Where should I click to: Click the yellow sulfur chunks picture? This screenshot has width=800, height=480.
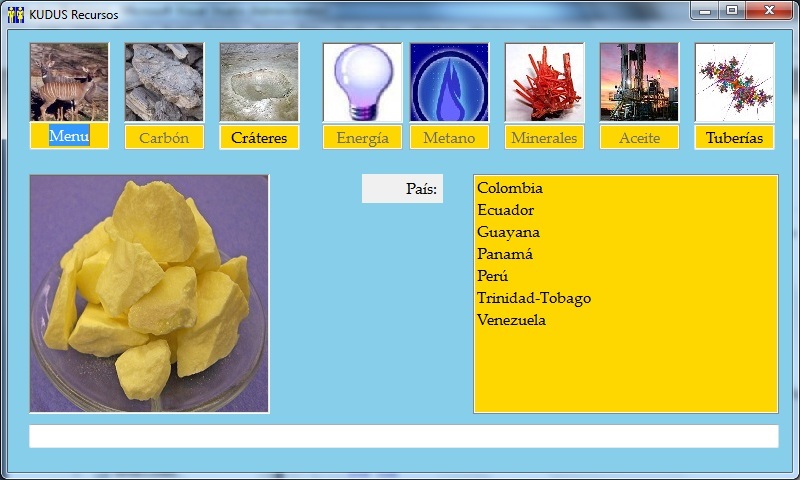pos(149,294)
